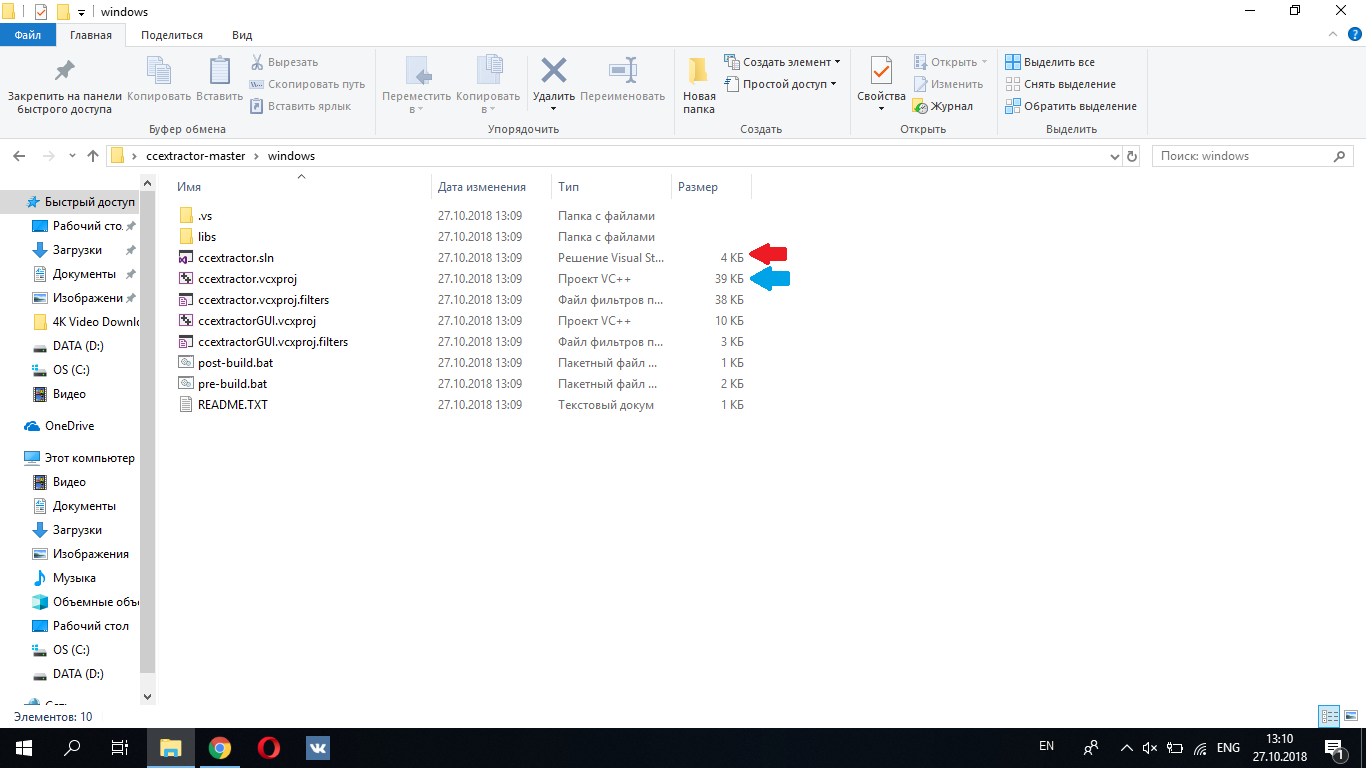
Task: Click the Rename (Переименовать) ribbon icon
Action: pyautogui.click(x=623, y=71)
